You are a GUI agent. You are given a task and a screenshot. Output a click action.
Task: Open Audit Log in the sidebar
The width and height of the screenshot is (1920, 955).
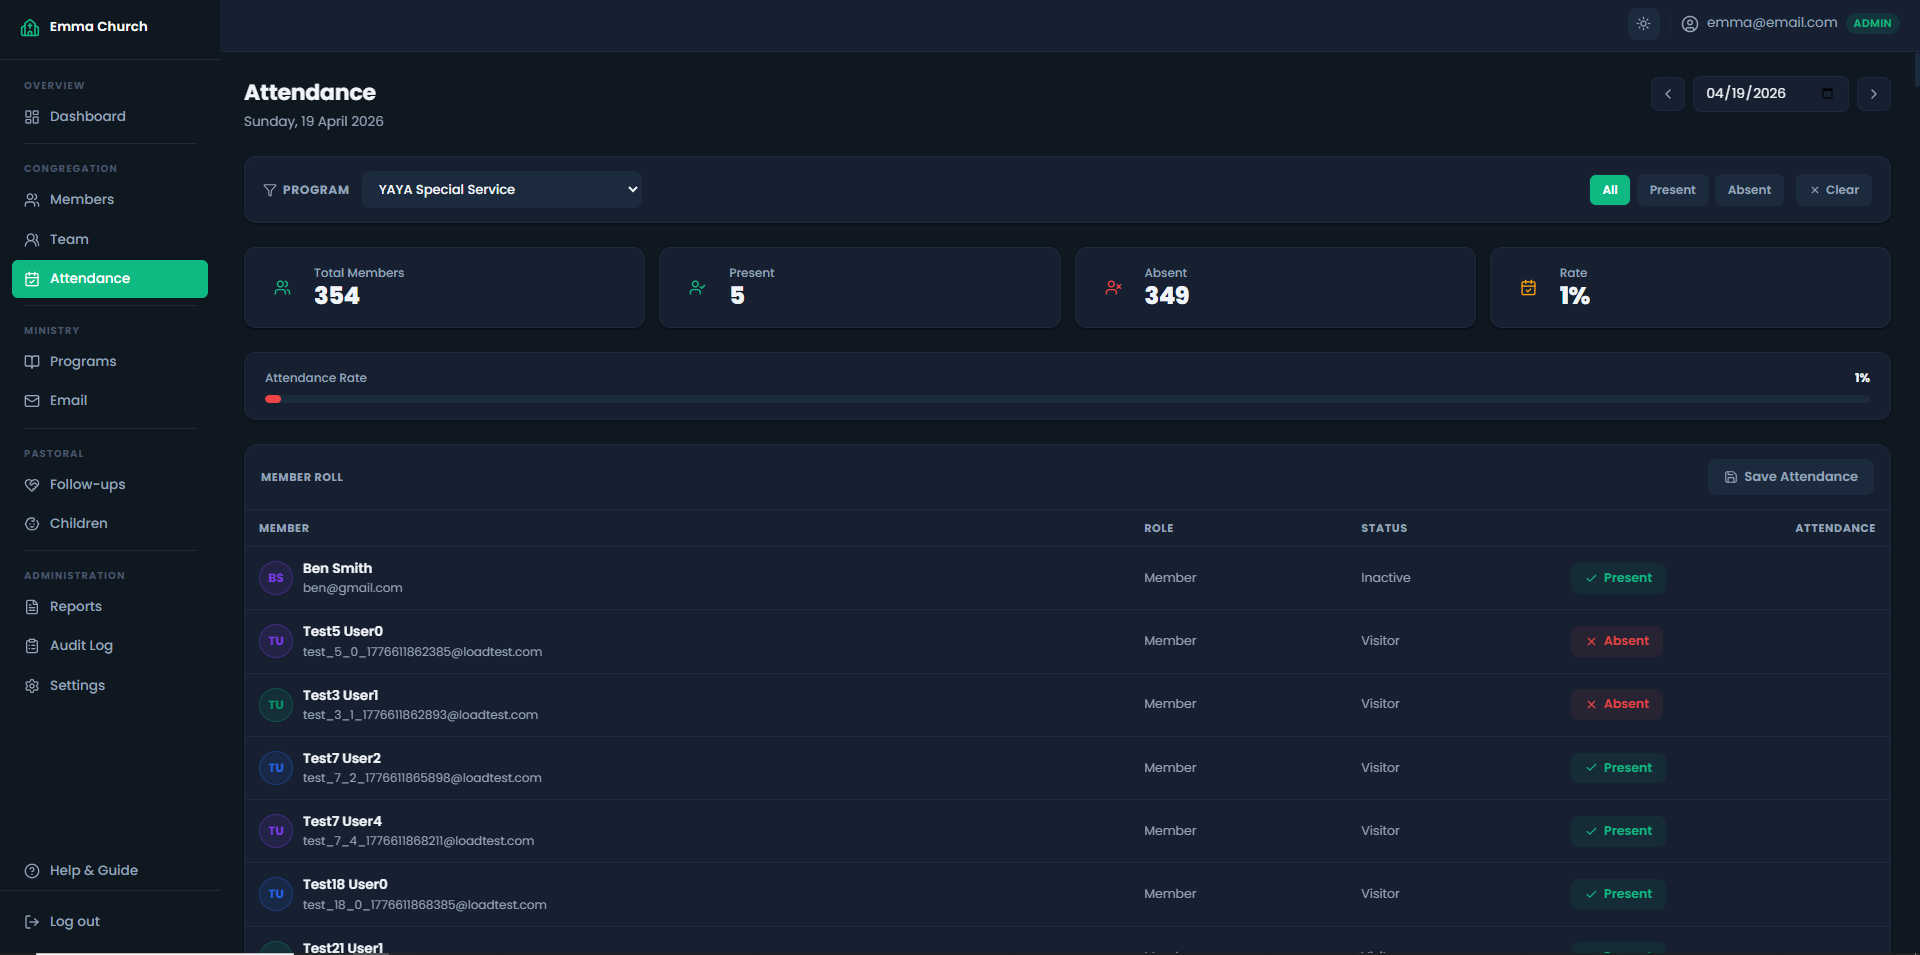(110, 646)
